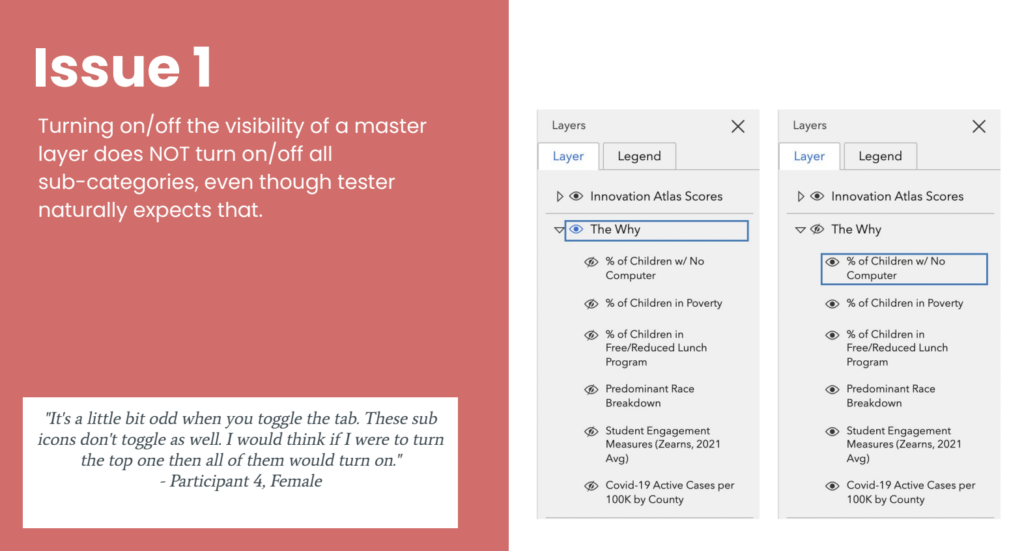Toggle The Why eye icon in left panel
The height and width of the screenshot is (551, 1024).
tap(576, 229)
